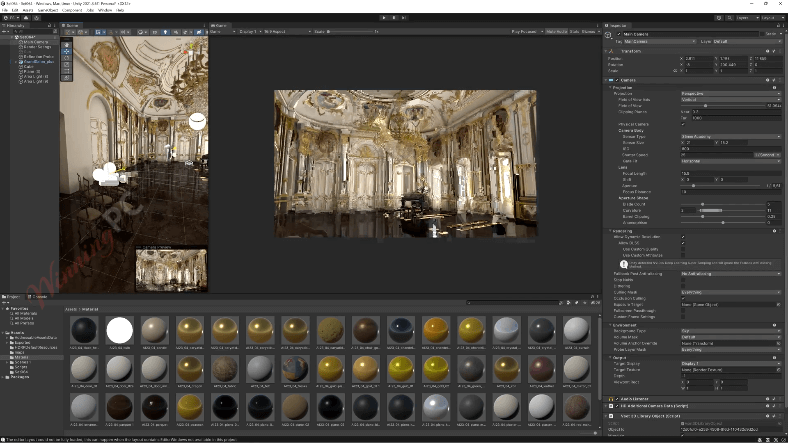The width and height of the screenshot is (788, 443).
Task: Open the cloud services icon in toolbar
Action: click(x=26, y=18)
